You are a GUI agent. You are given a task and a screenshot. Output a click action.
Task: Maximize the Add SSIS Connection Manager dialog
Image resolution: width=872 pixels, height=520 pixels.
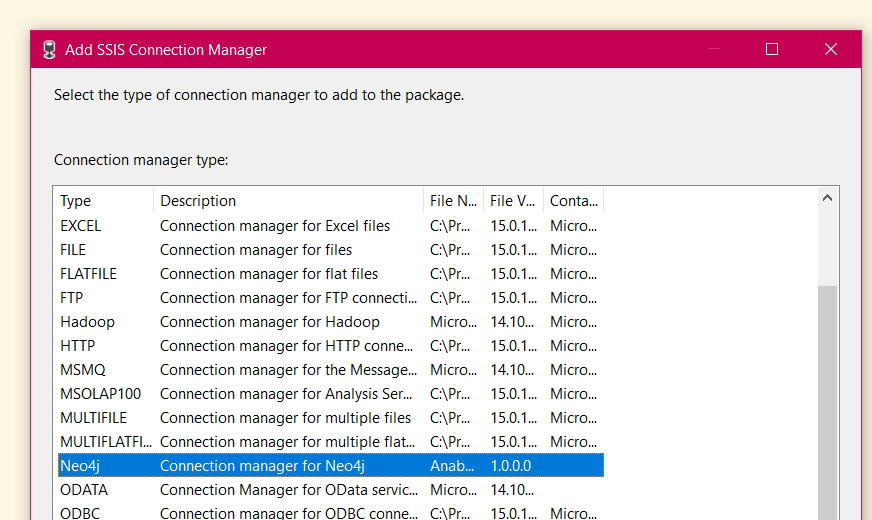click(x=772, y=49)
